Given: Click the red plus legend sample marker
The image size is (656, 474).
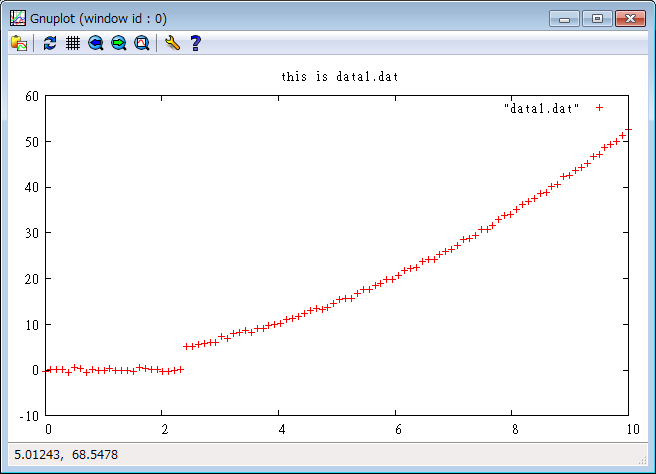Looking at the screenshot, I should (600, 107).
